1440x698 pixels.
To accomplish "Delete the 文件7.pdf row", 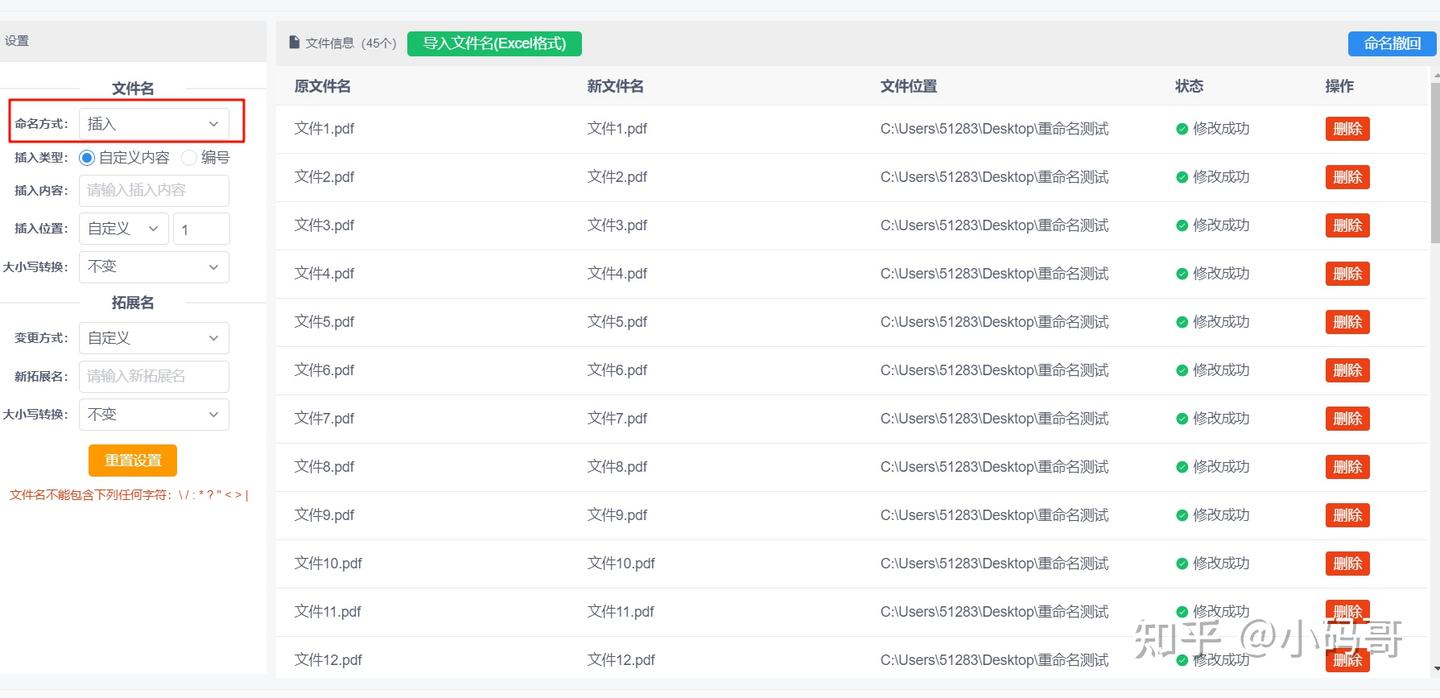I will point(1347,419).
